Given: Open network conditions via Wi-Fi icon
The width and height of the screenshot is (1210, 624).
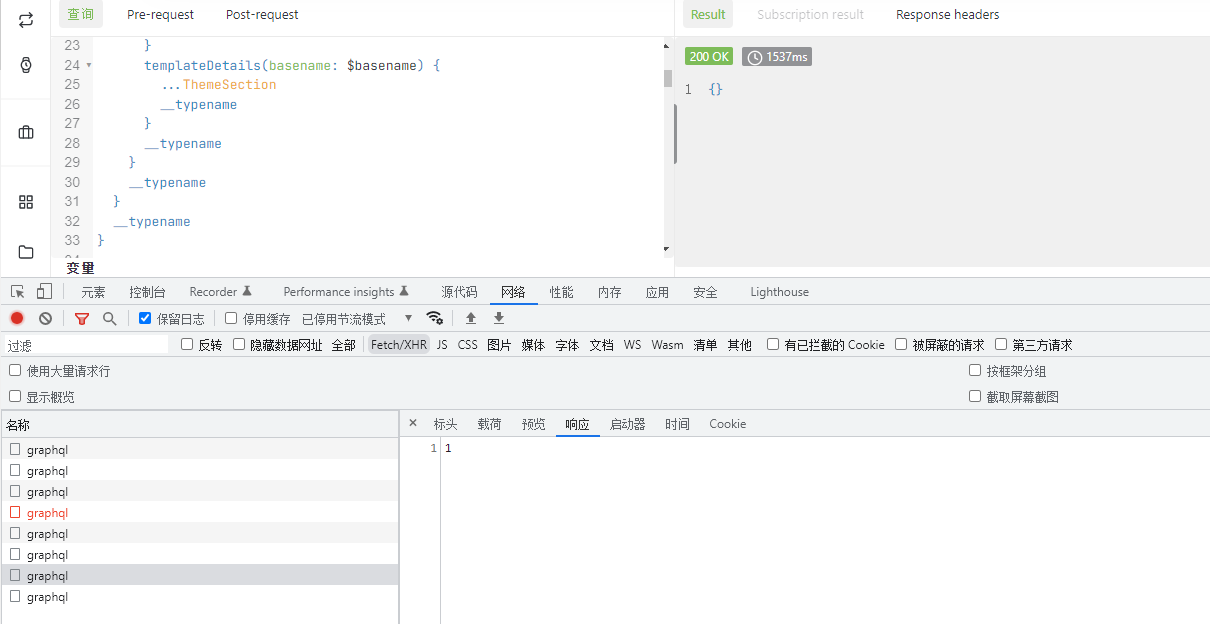Looking at the screenshot, I should (434, 318).
